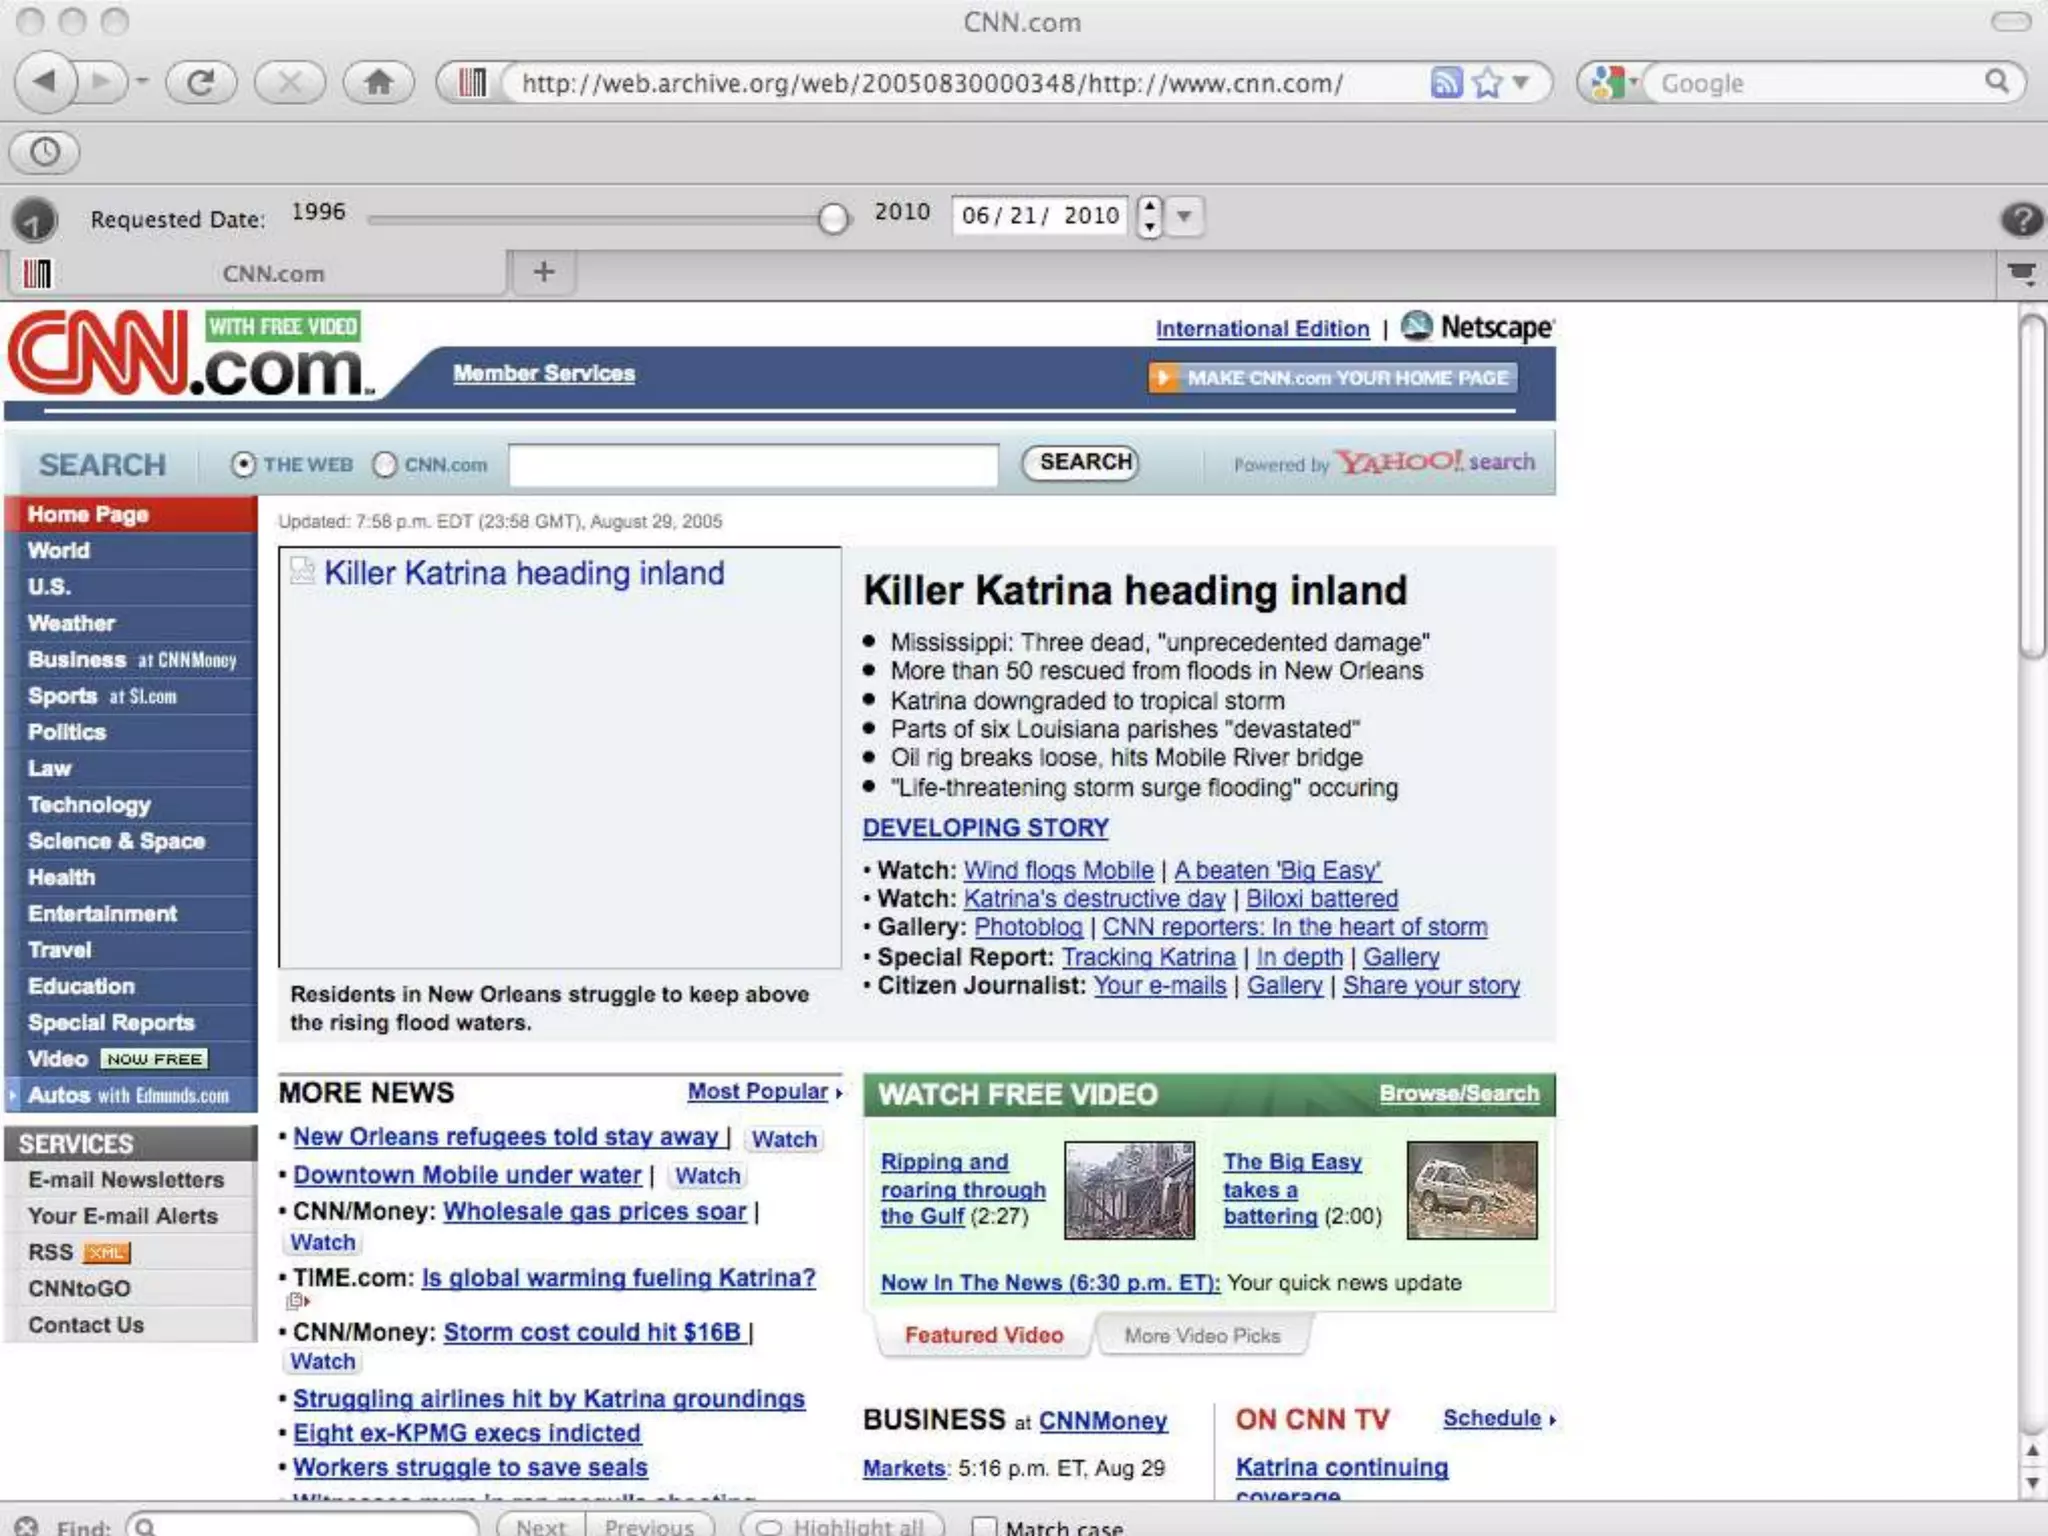Open Weather in the left navigation
This screenshot has height=1536, width=2048.
[71, 623]
